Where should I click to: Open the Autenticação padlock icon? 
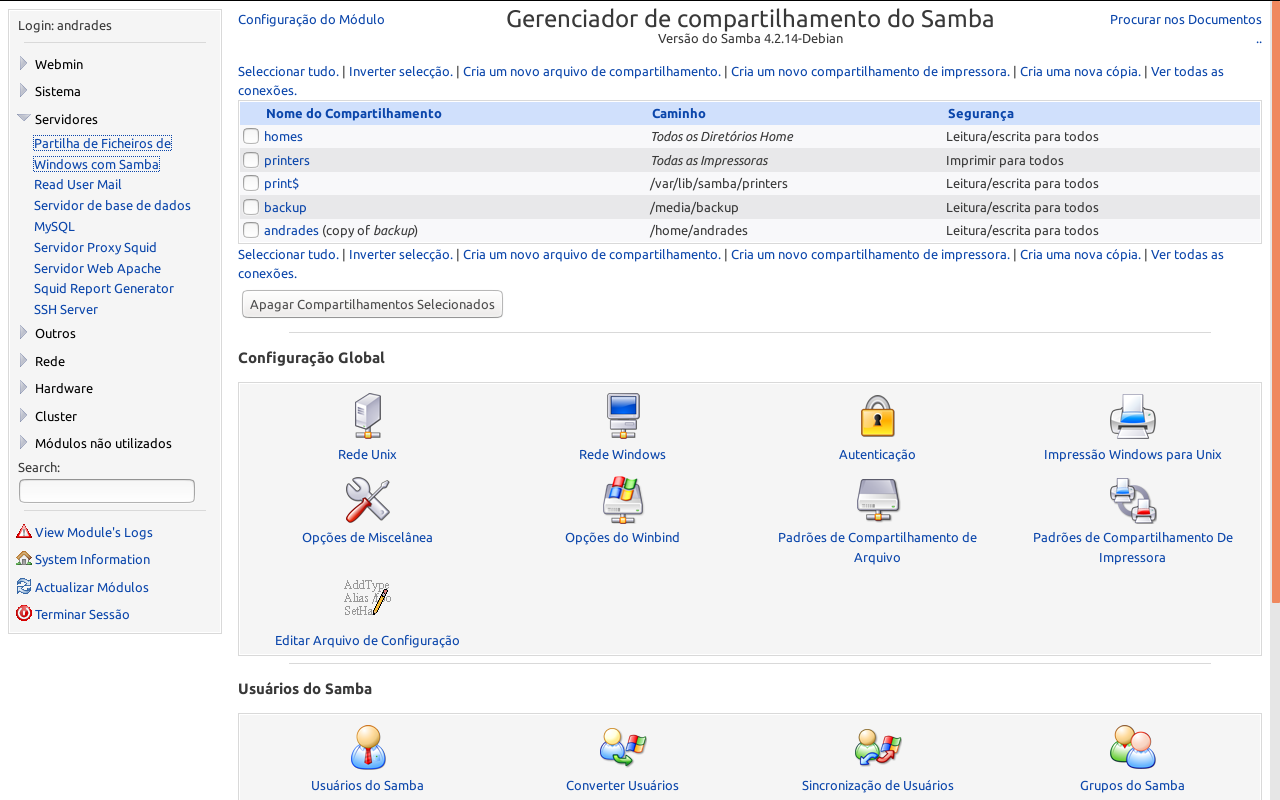pyautogui.click(x=877, y=416)
